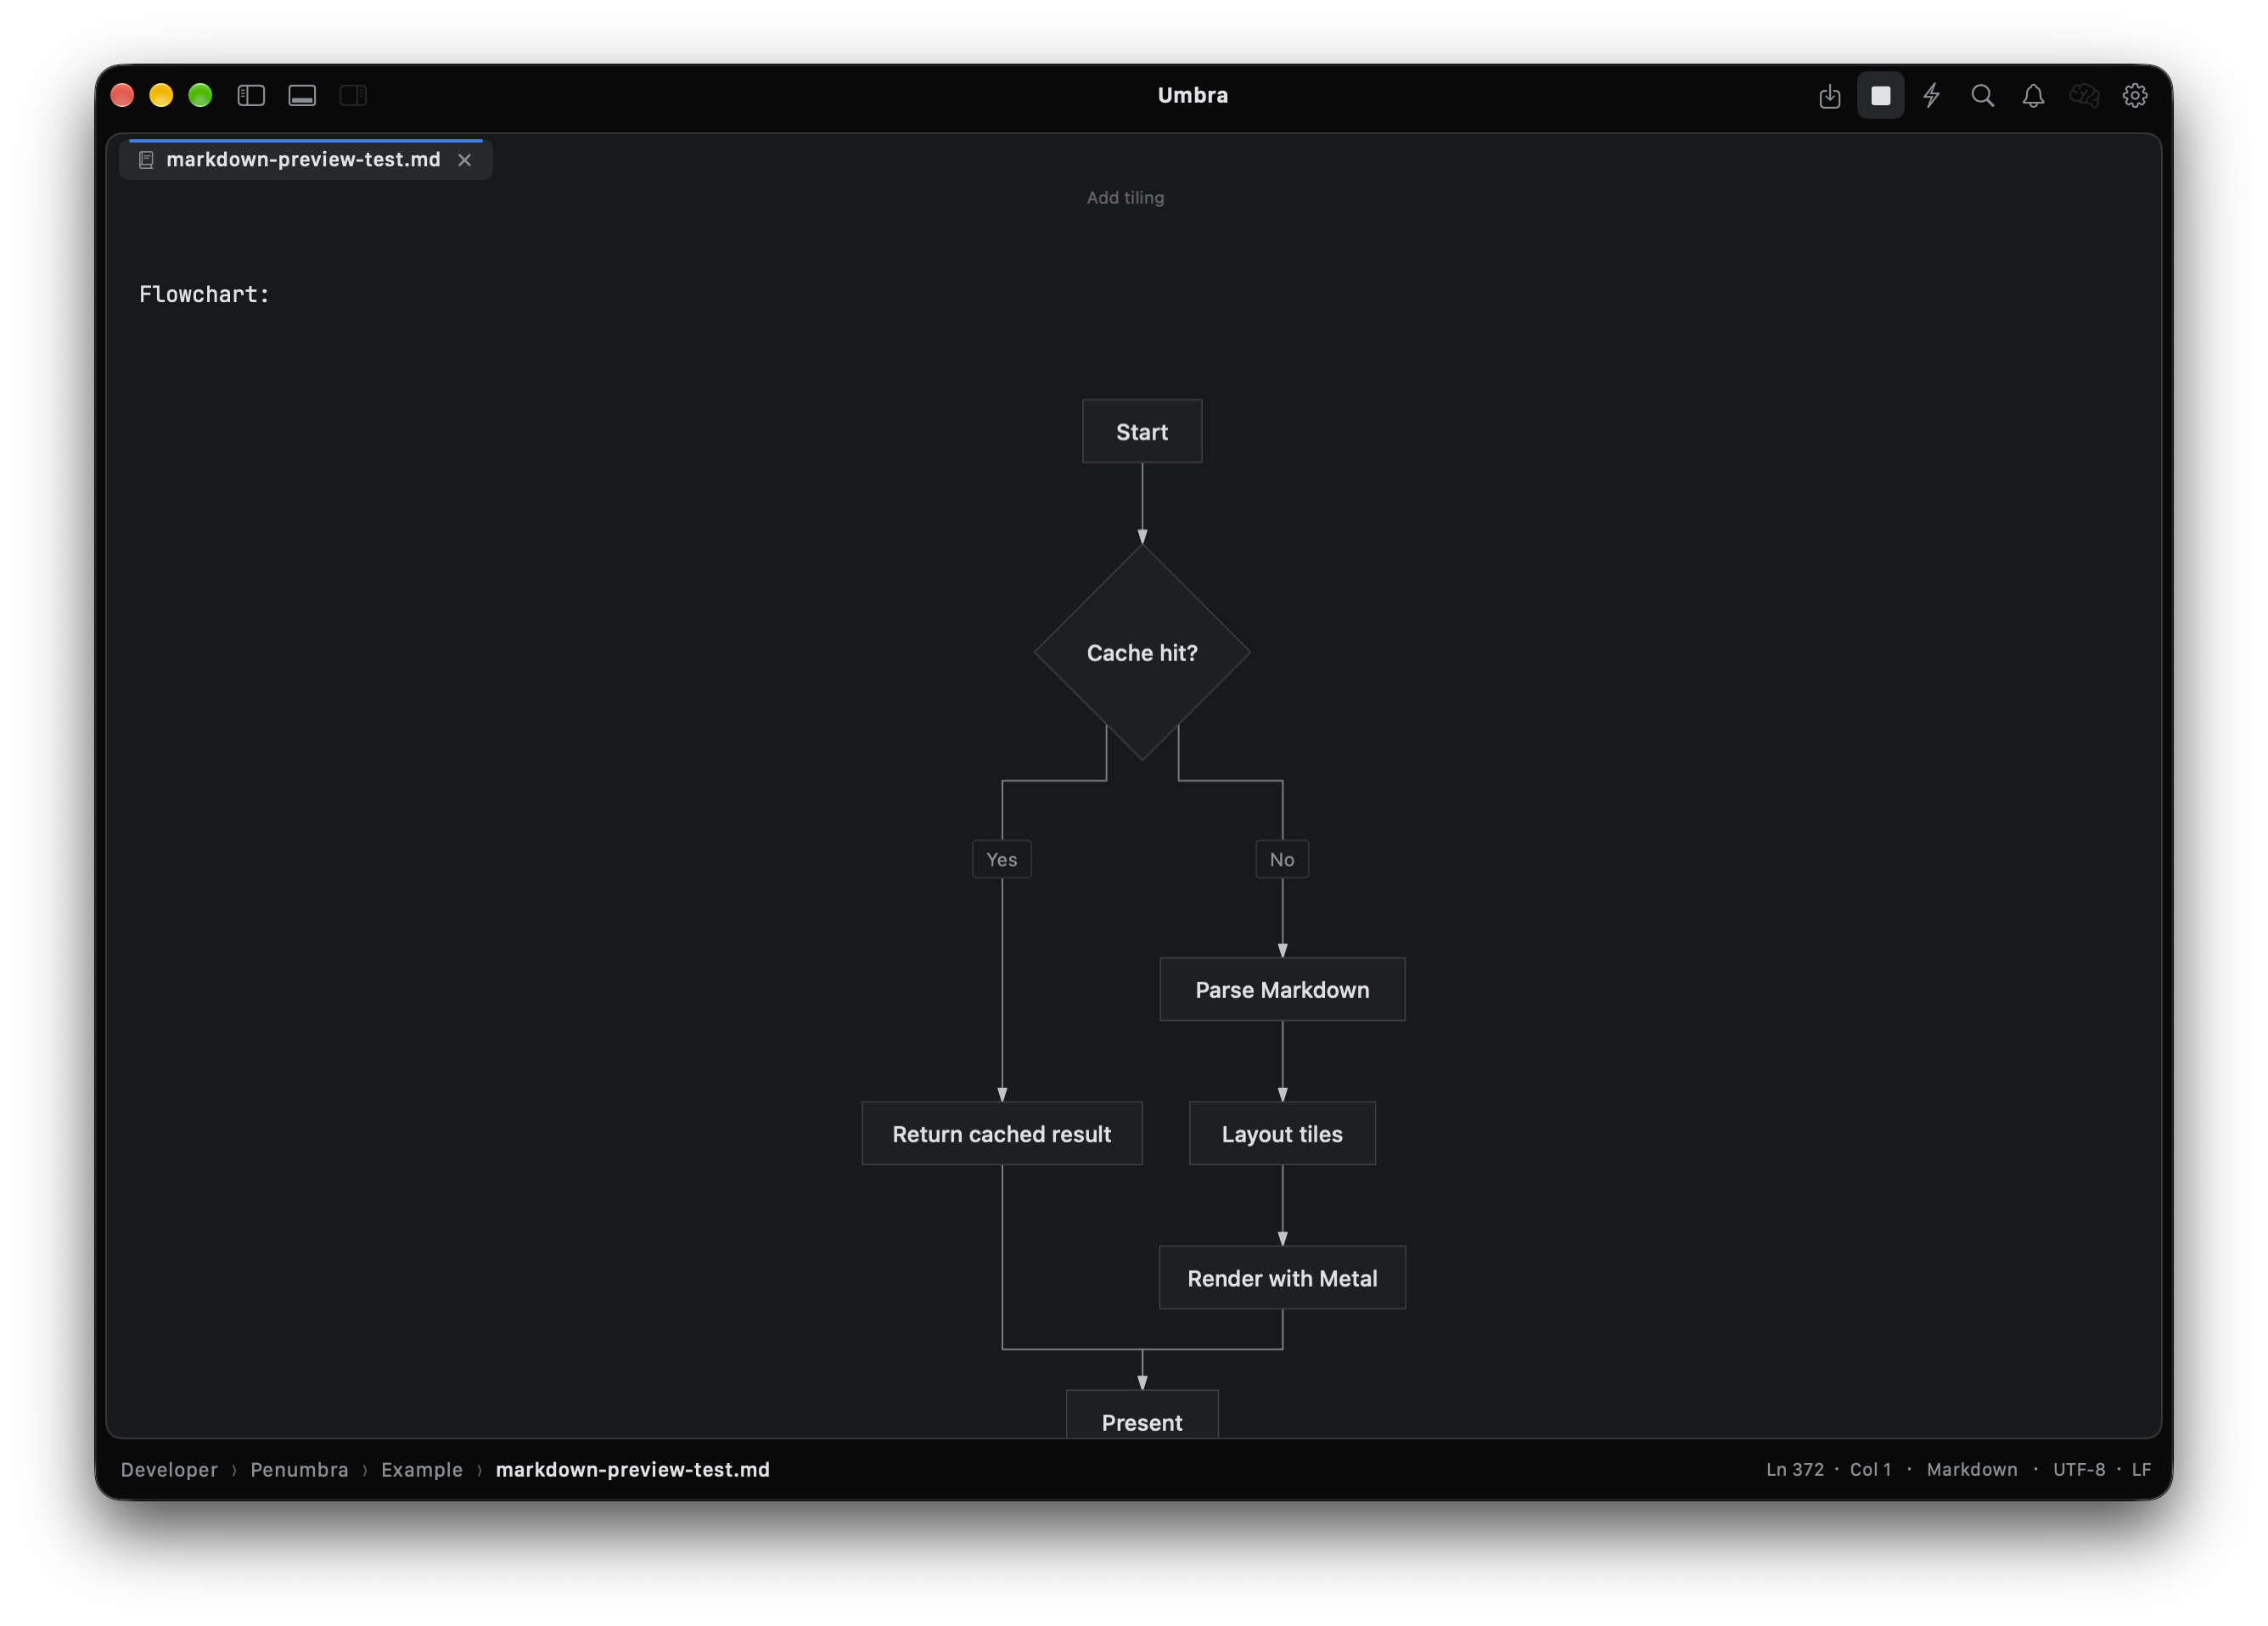This screenshot has width=2268, height=1626.
Task: Close the markdown-preview-test.md tab
Action: pyautogui.click(x=465, y=160)
